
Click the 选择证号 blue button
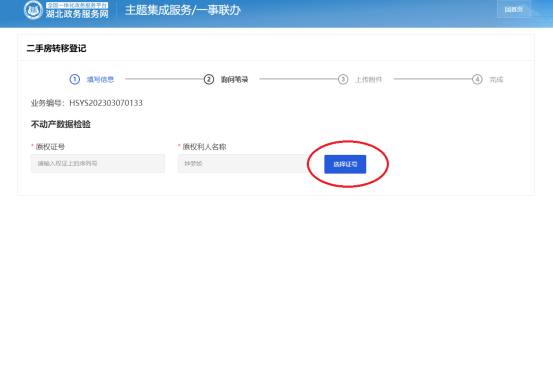(345, 164)
